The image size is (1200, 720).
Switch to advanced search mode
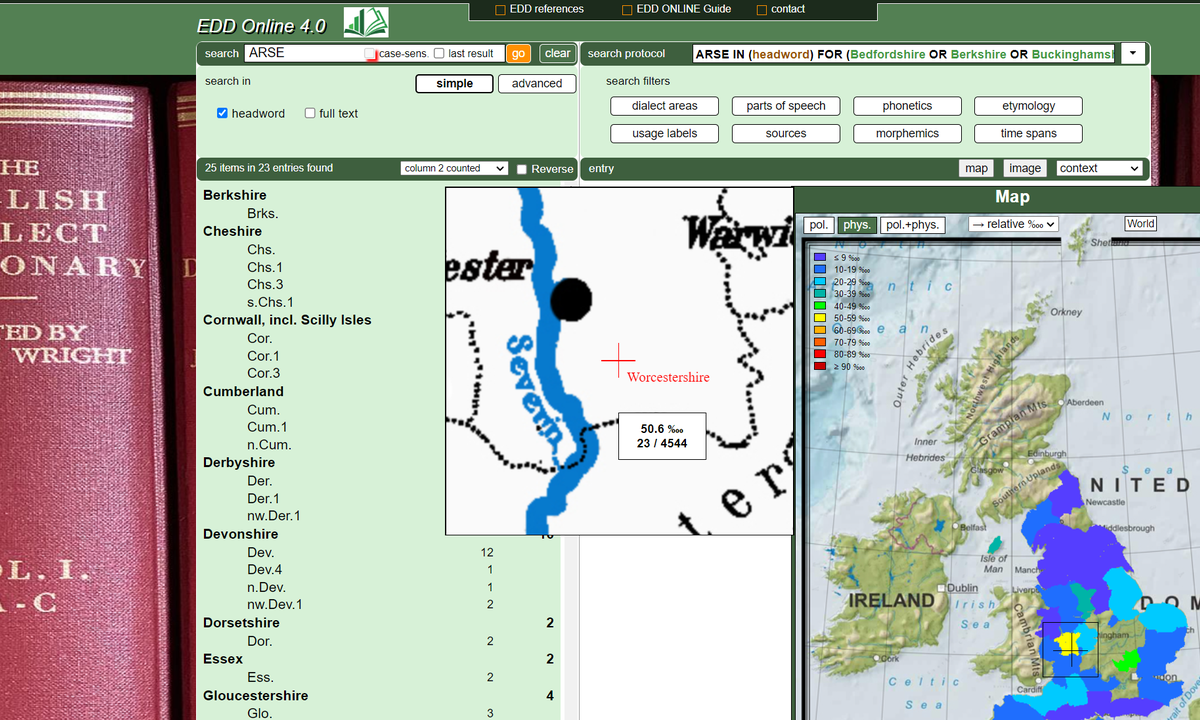tap(537, 84)
